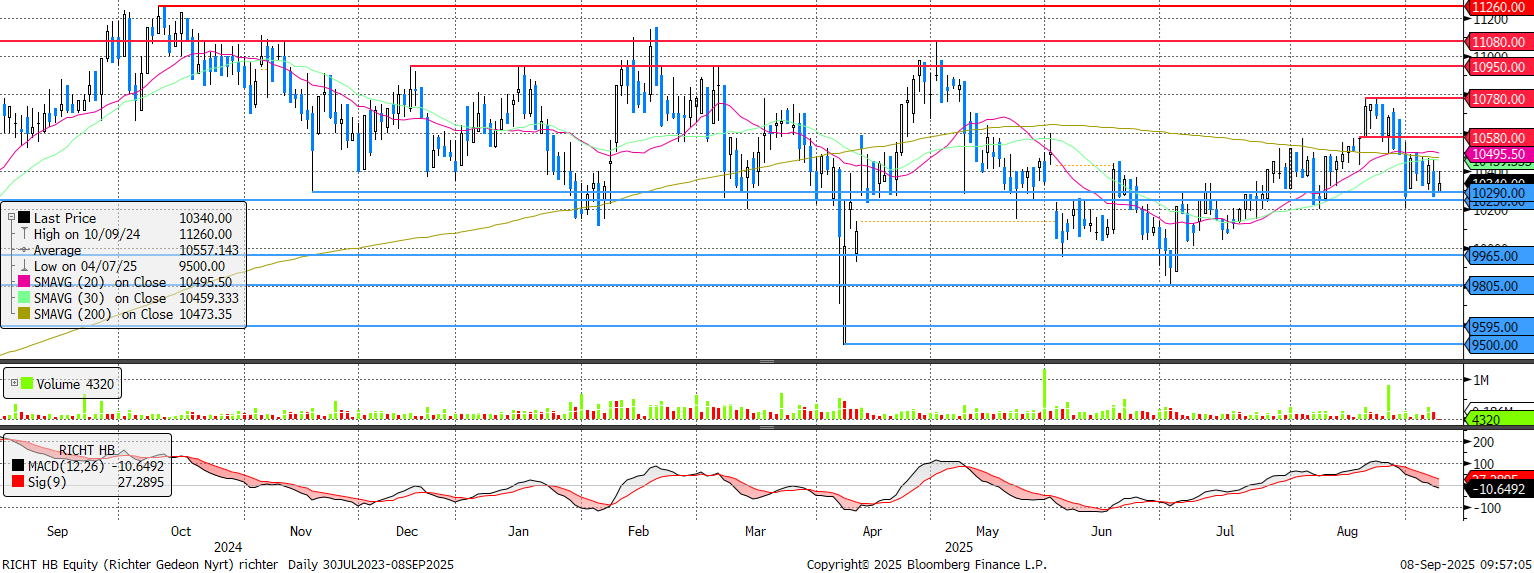Select the 10950.00 red price level tag

[1500, 66]
